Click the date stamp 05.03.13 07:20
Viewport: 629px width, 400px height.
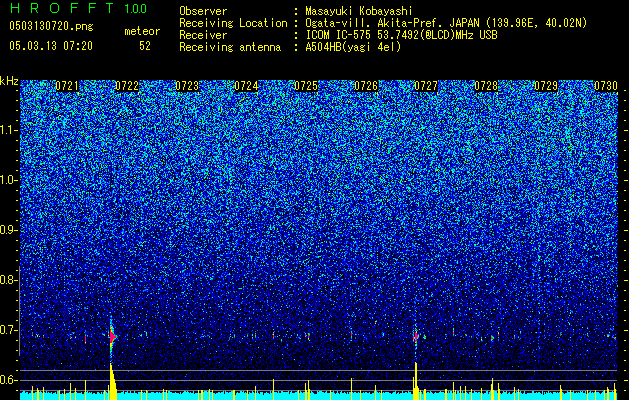click(51, 46)
